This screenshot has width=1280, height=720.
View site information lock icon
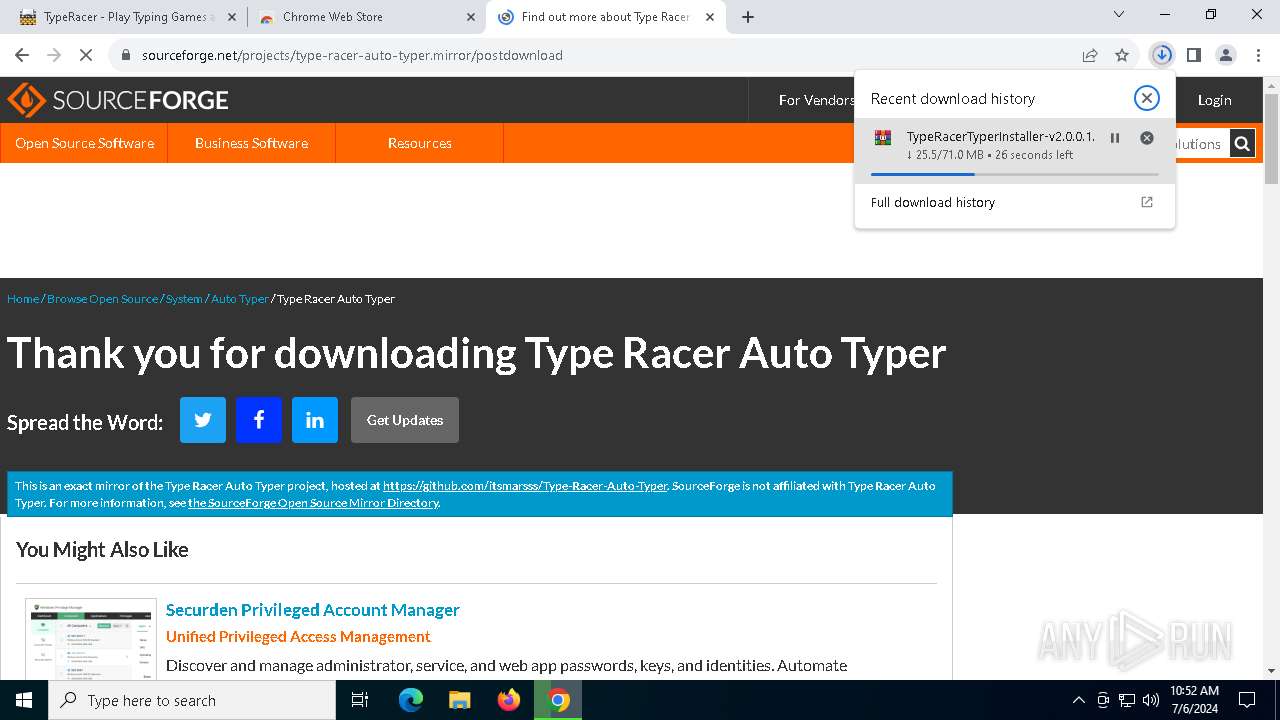tap(126, 55)
